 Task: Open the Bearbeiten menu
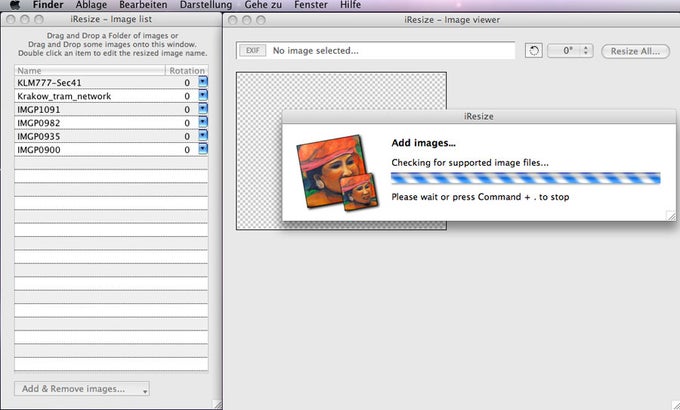tap(143, 5)
